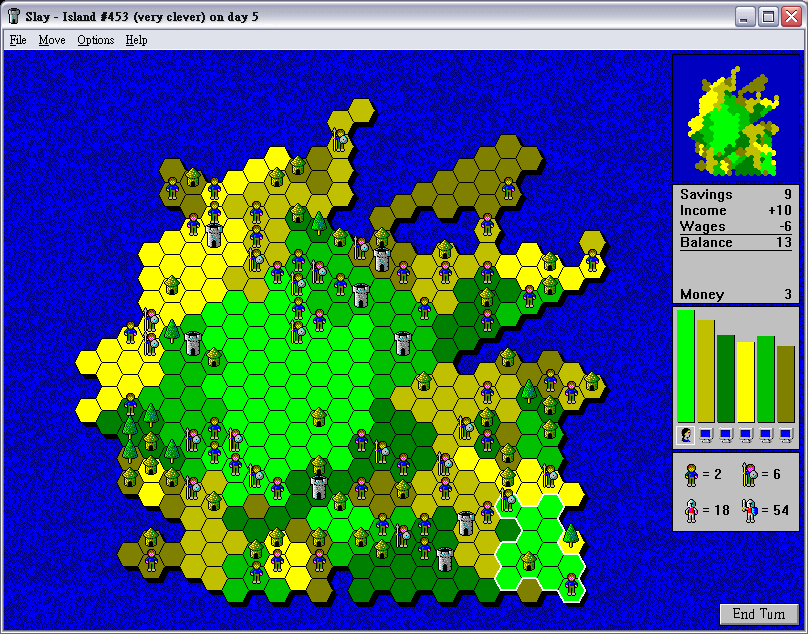This screenshot has width=808, height=634.
Task: Click the hut at the center of the large bright green territory
Action: tap(319, 416)
